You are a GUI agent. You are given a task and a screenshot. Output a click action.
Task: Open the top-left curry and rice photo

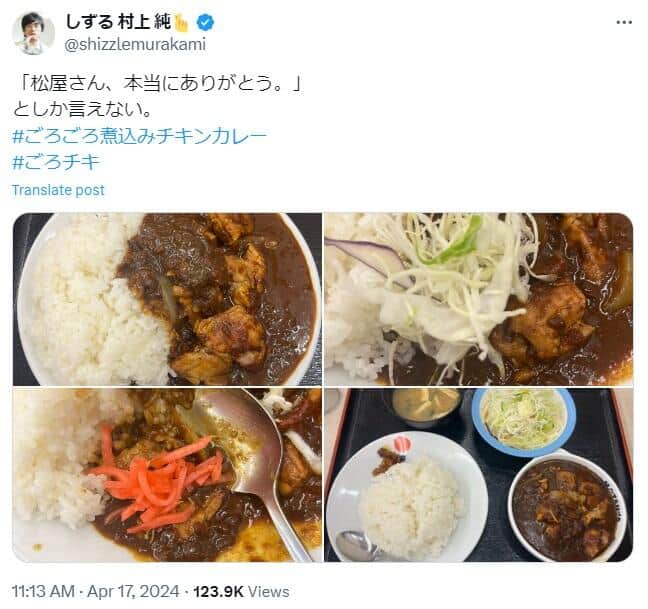click(167, 299)
